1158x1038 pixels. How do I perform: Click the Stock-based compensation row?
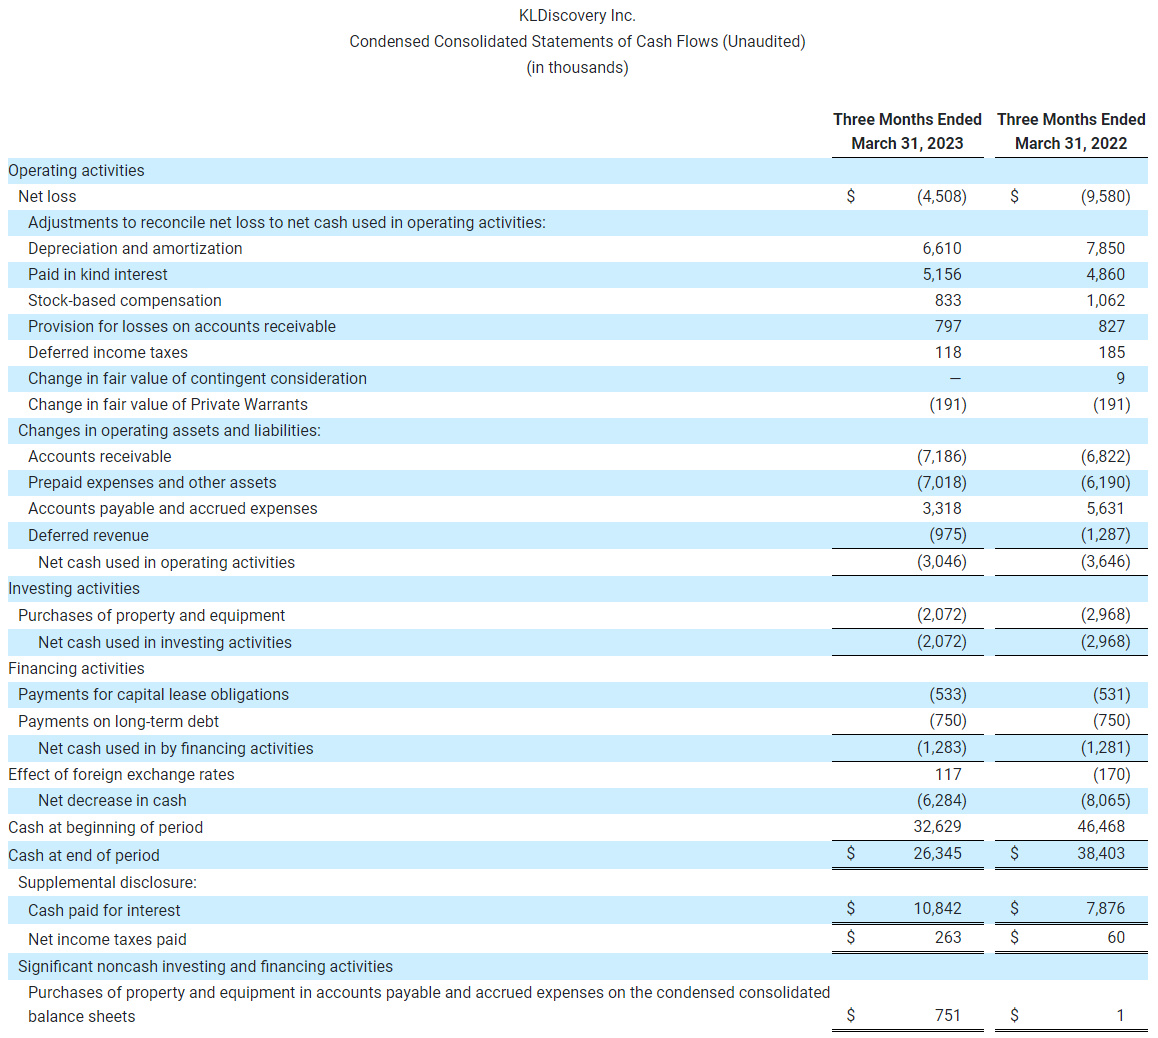[x=123, y=300]
